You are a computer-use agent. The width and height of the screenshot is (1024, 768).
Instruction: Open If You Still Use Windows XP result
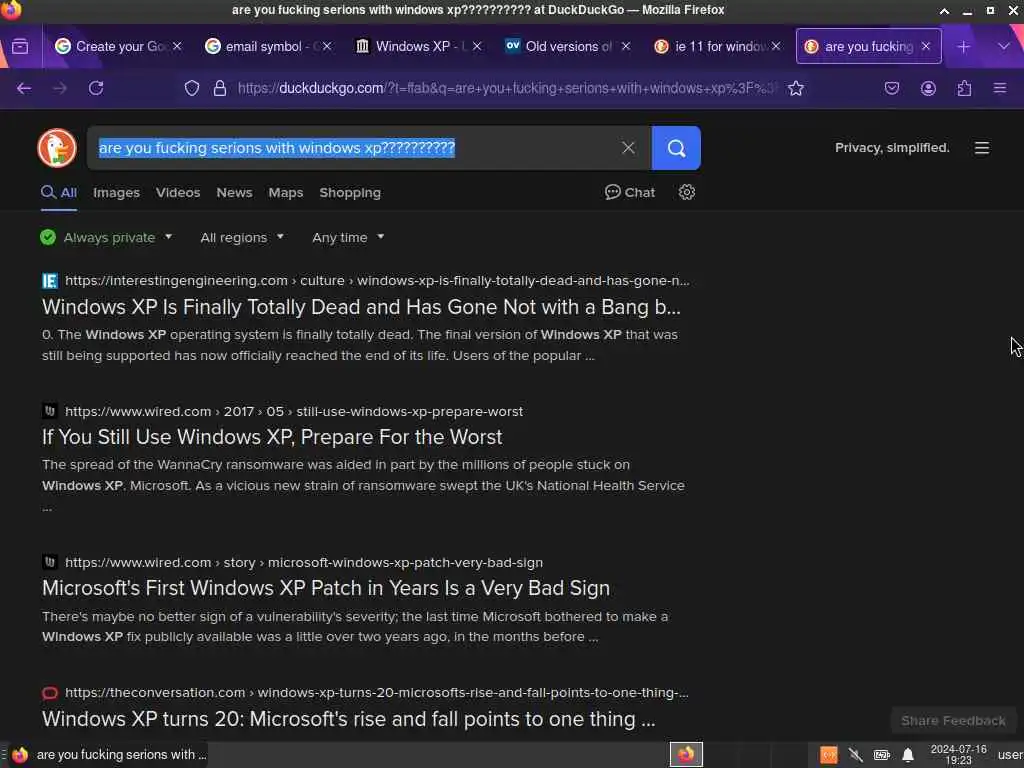(x=272, y=437)
